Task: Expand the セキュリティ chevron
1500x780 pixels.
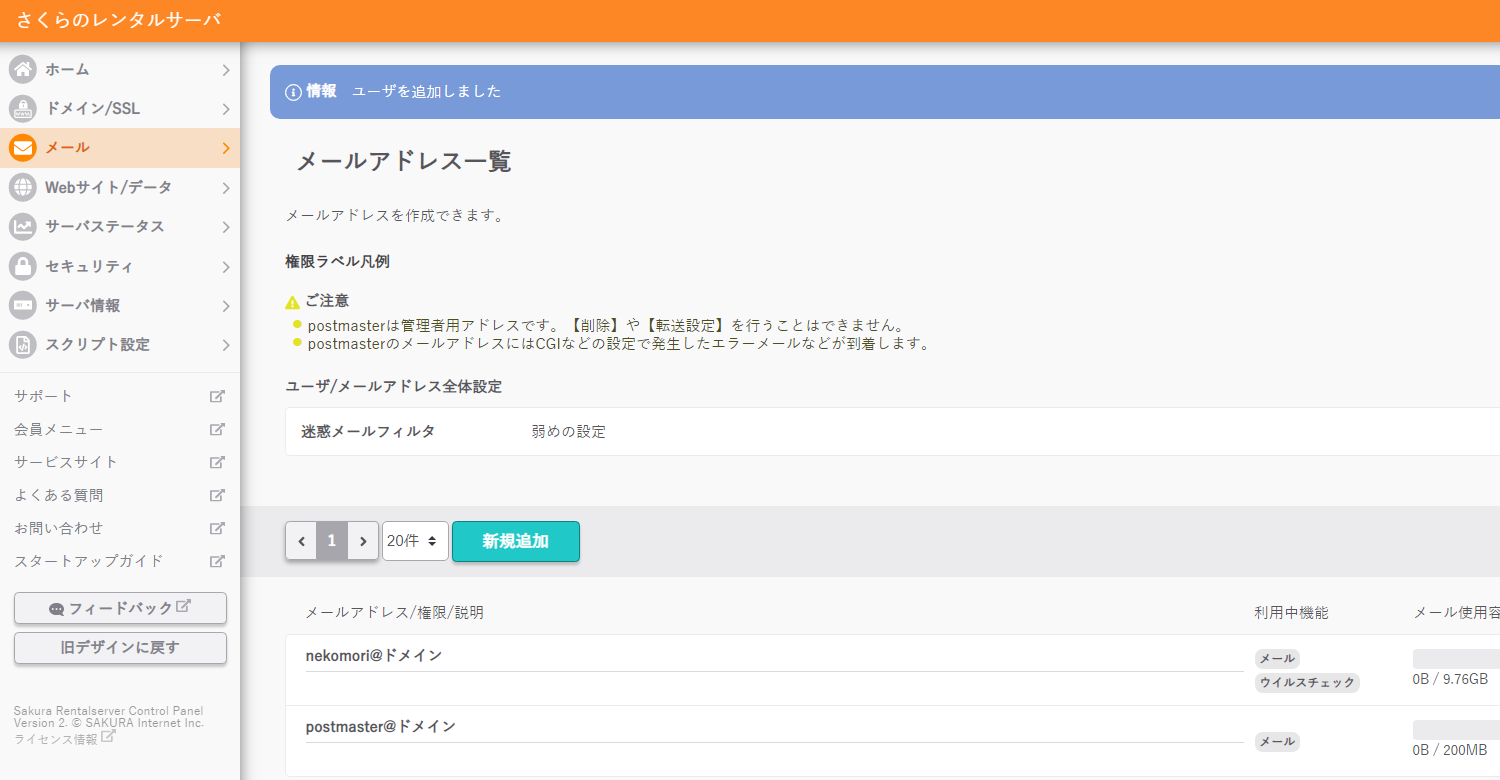Action: [226, 267]
